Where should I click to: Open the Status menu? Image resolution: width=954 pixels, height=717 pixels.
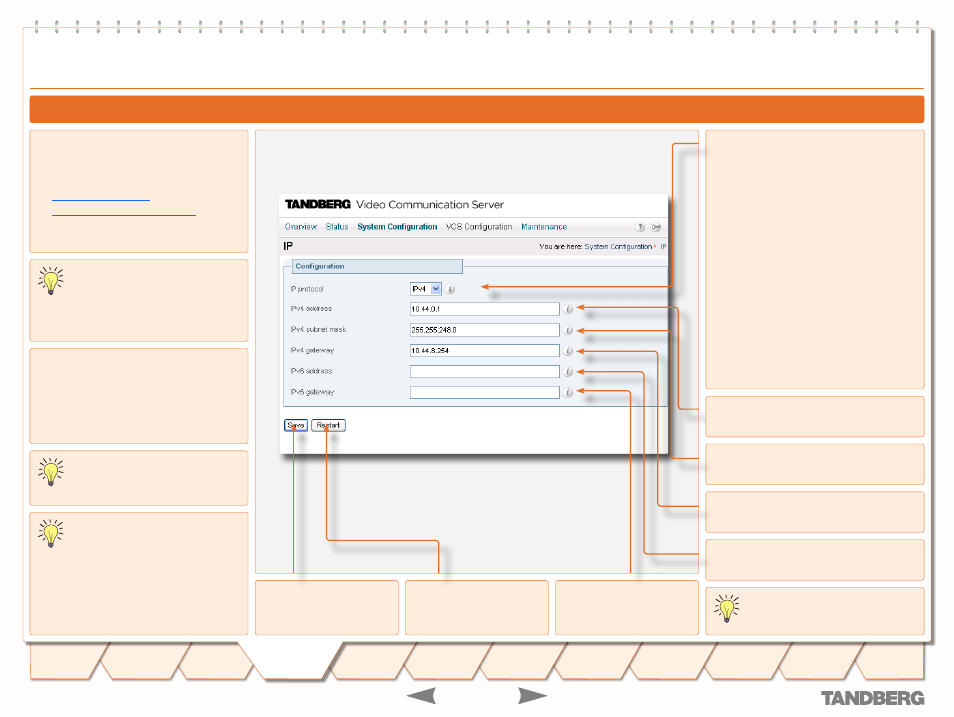(x=337, y=227)
